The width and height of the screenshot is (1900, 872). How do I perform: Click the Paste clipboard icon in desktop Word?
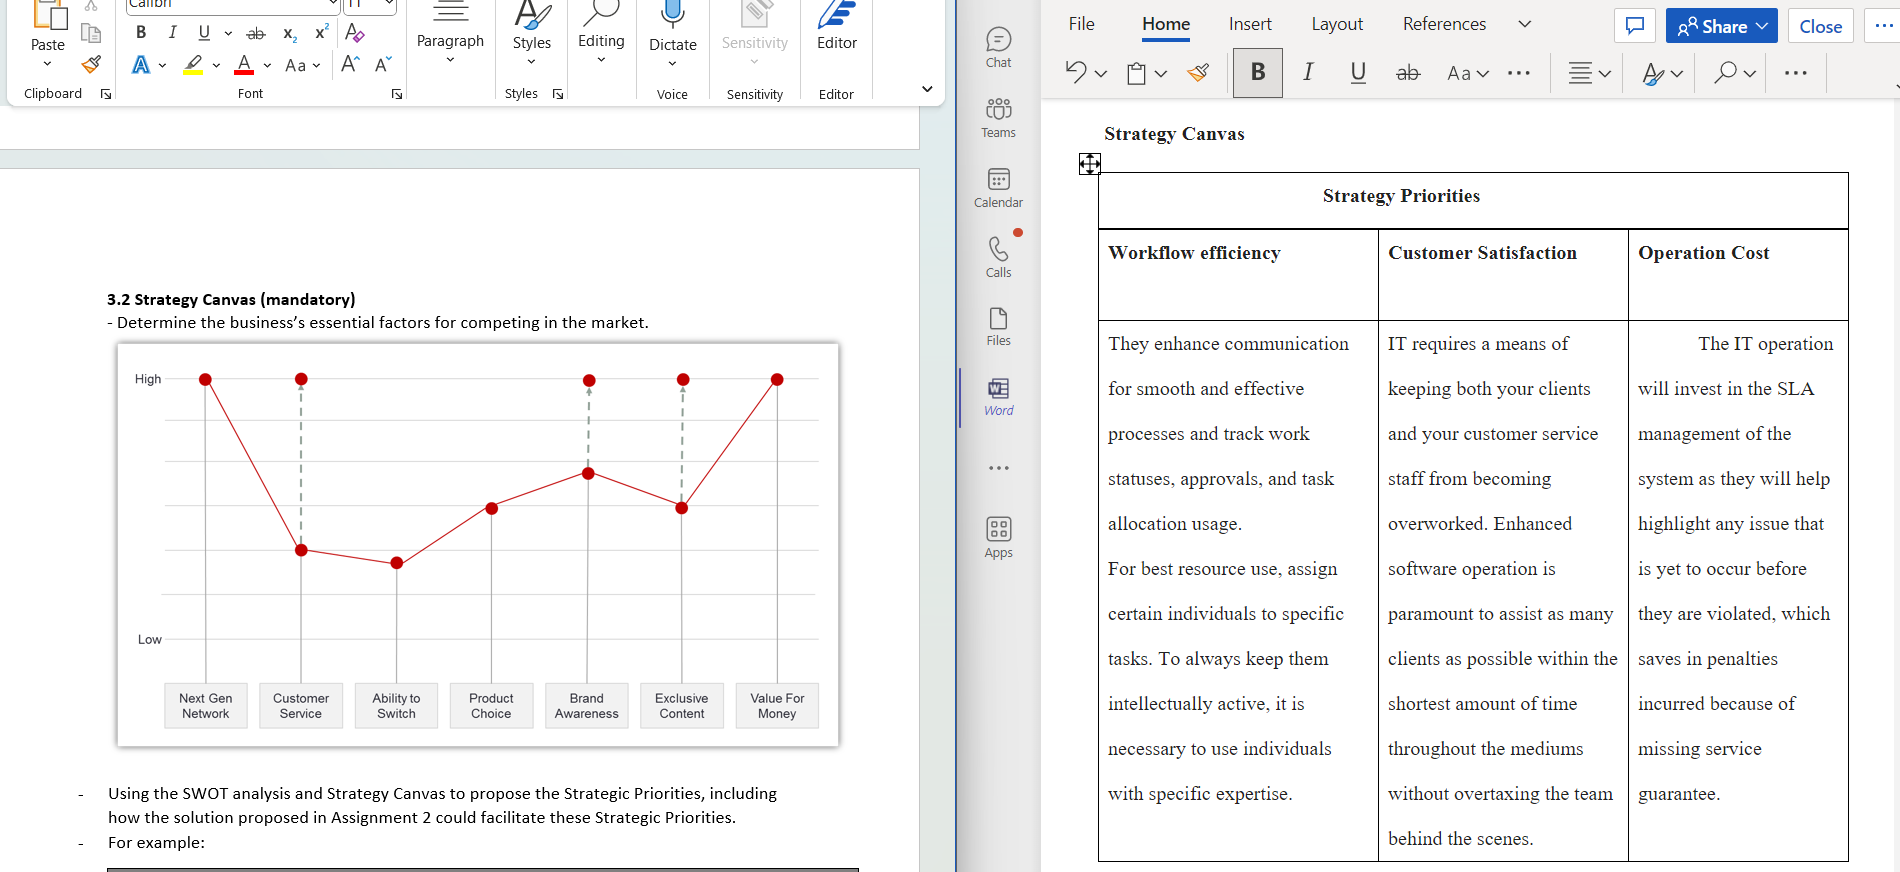[48, 14]
